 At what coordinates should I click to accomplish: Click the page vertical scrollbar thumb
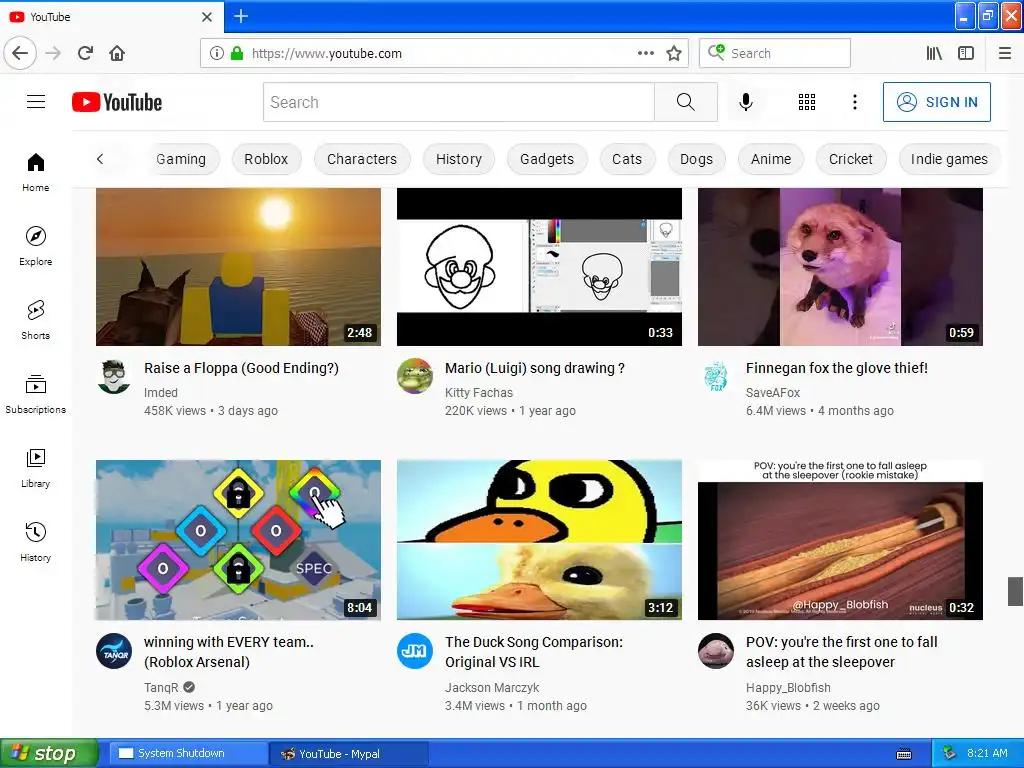1015,592
